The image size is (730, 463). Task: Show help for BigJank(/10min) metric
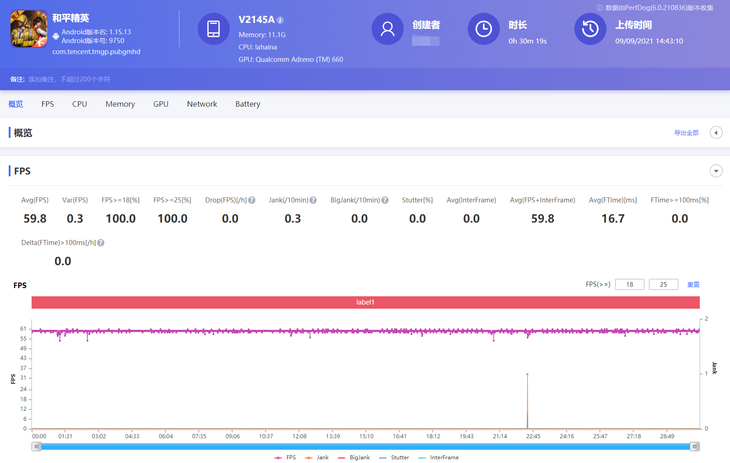pyautogui.click(x=383, y=200)
